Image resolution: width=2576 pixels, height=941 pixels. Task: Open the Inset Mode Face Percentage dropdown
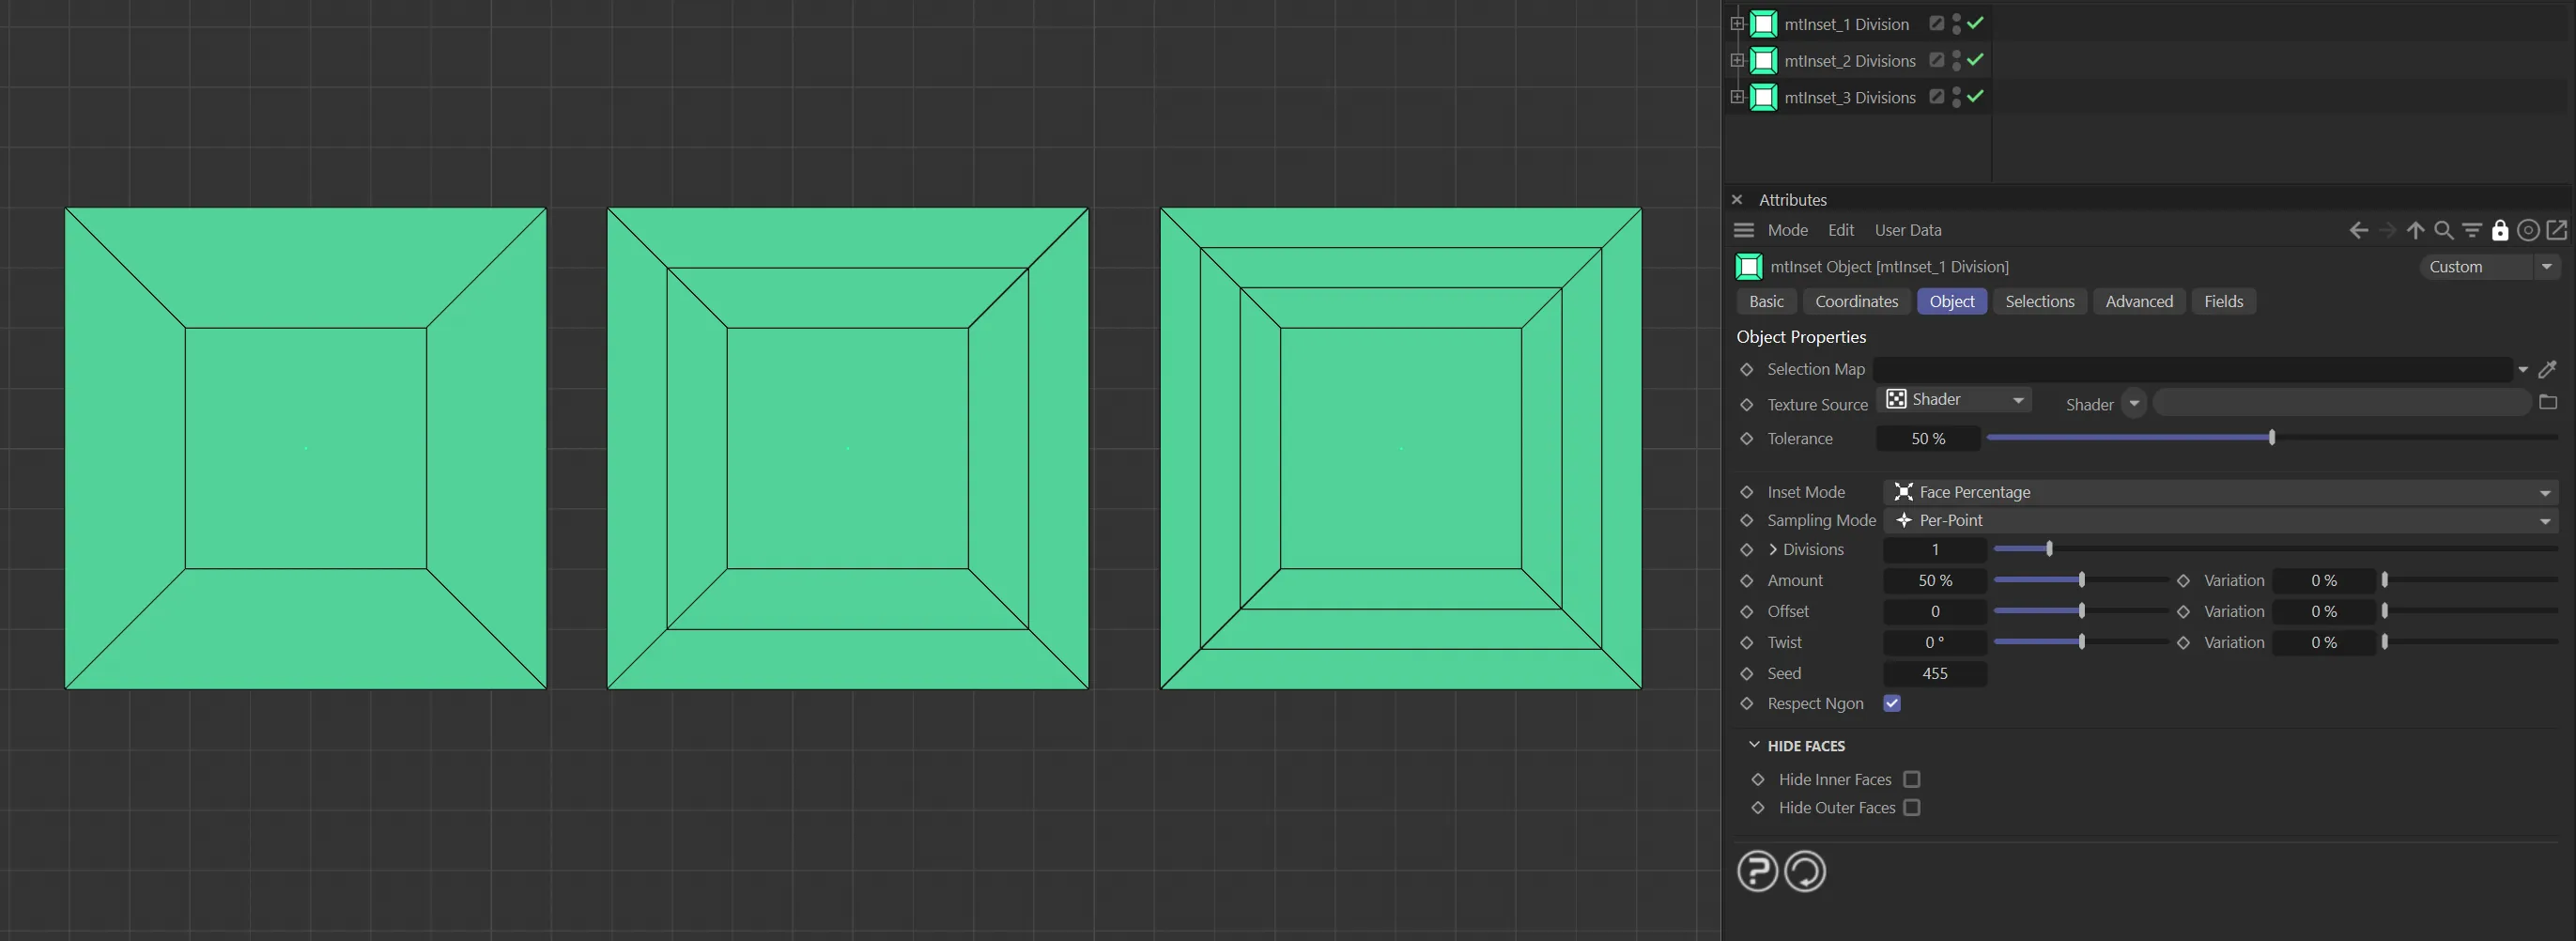coord(2220,493)
